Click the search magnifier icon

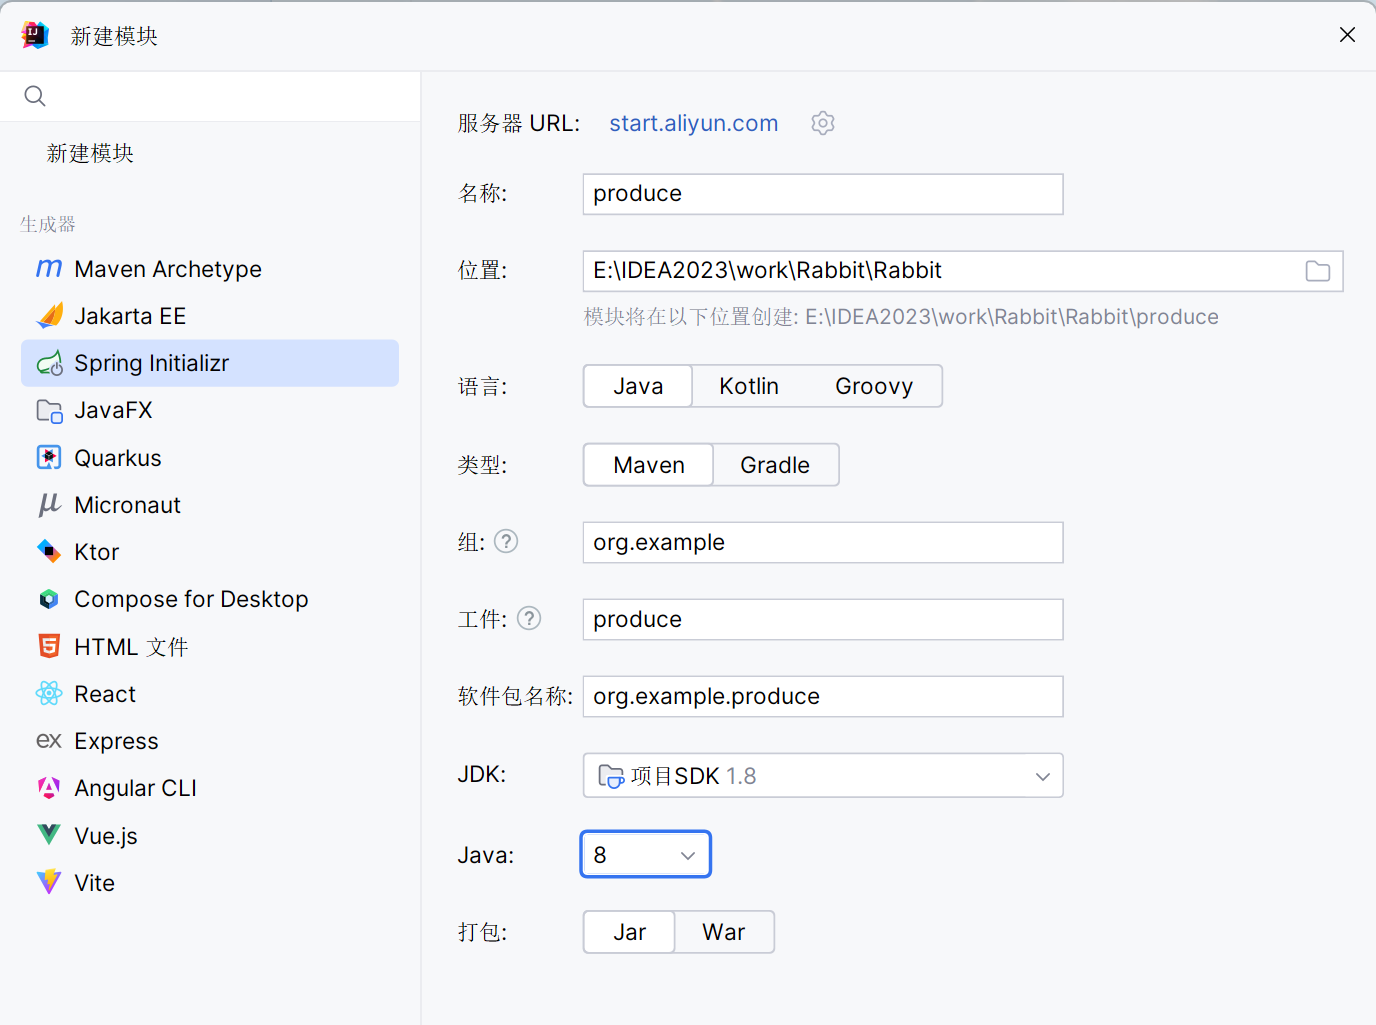35,96
